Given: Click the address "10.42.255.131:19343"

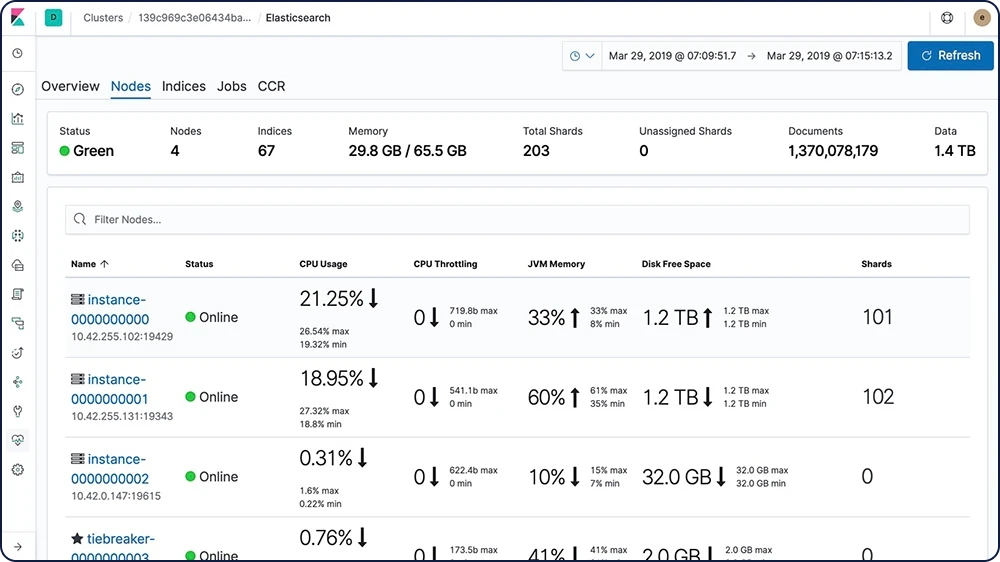Looking at the screenshot, I should [x=122, y=417].
